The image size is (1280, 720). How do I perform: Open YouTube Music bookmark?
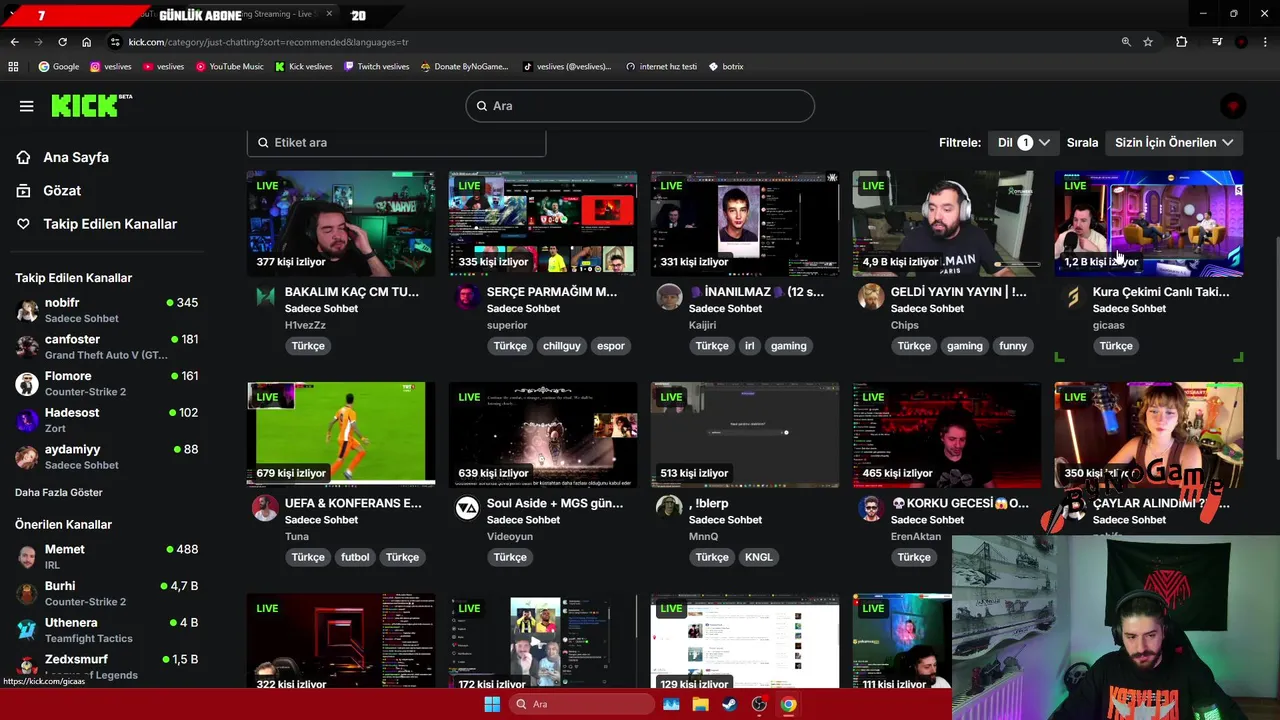coord(229,67)
